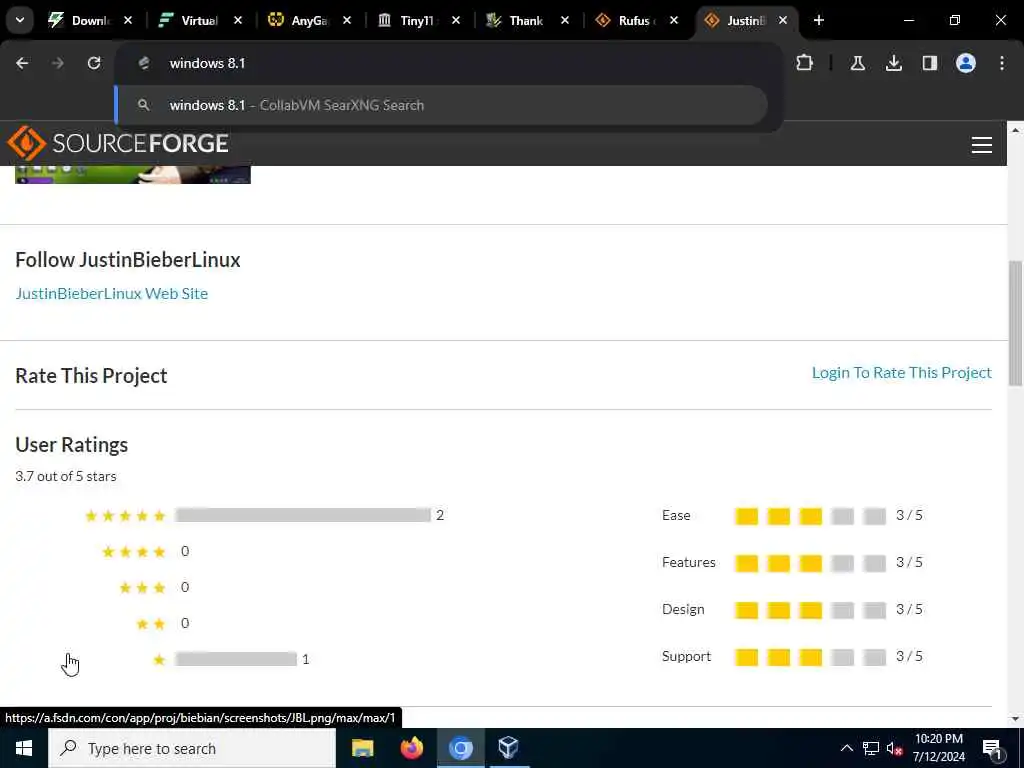Close the Thank tab
Image resolution: width=1024 pixels, height=768 pixels.
coord(565,20)
